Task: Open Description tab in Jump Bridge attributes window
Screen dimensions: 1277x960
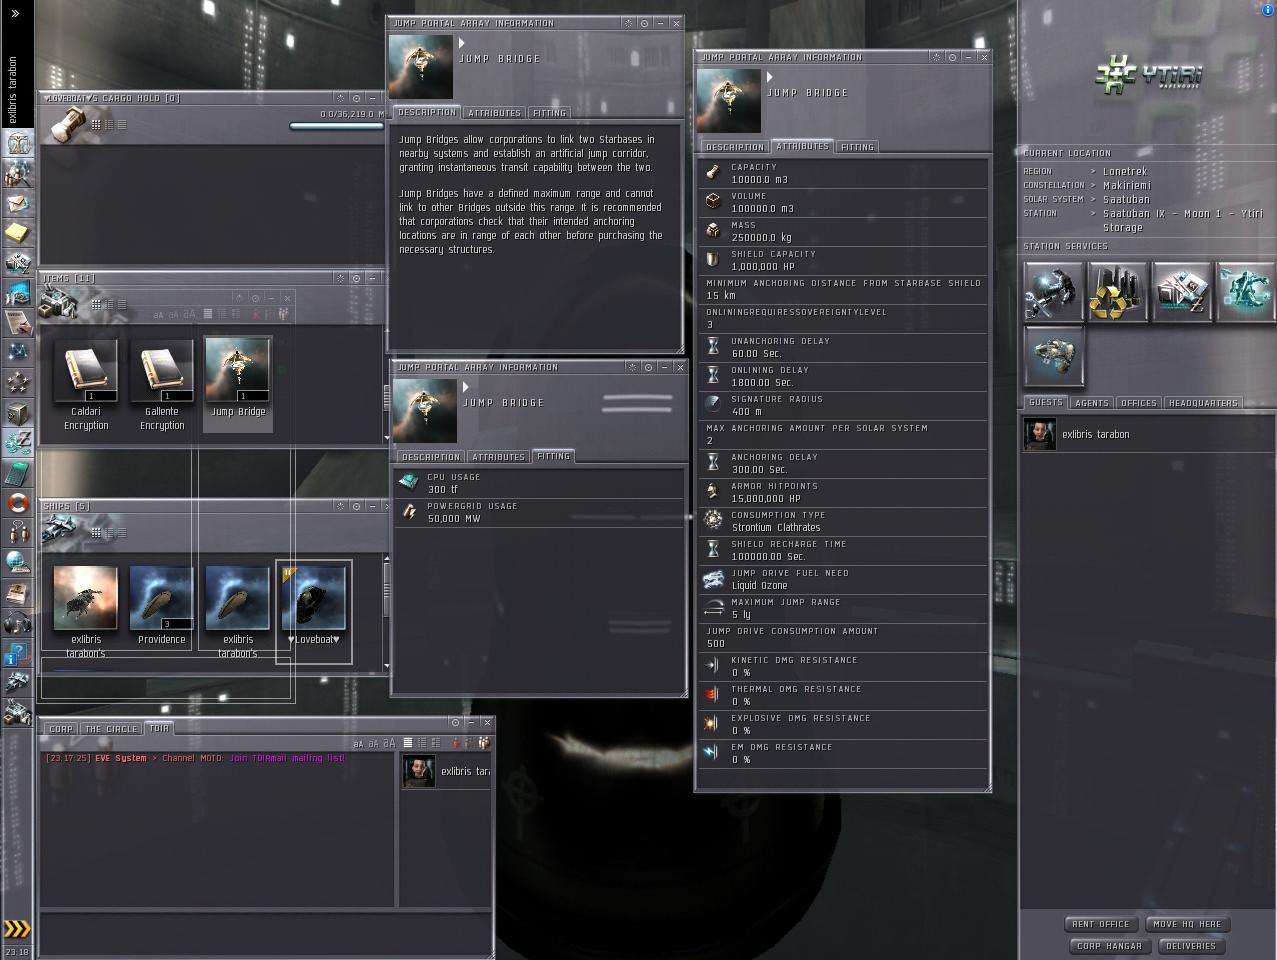Action: (x=735, y=147)
